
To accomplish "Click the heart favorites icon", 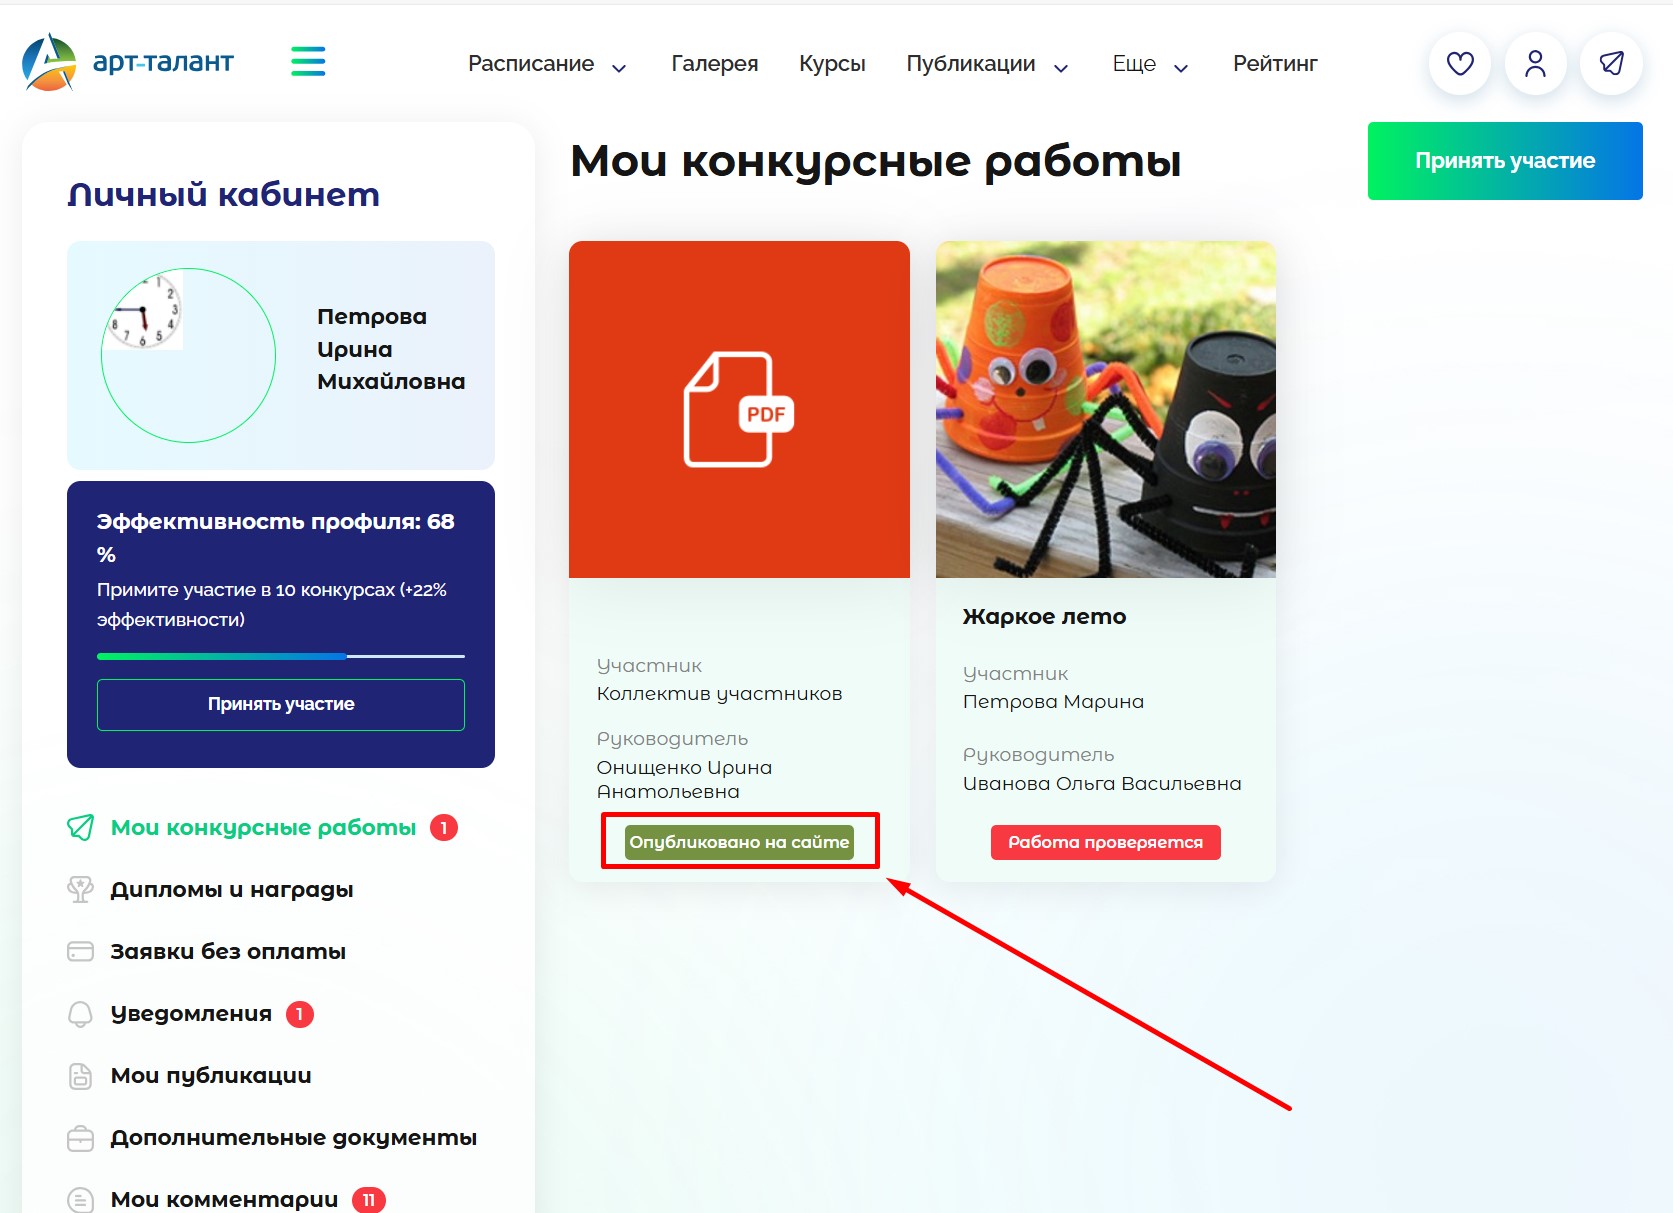I will point(1460,64).
